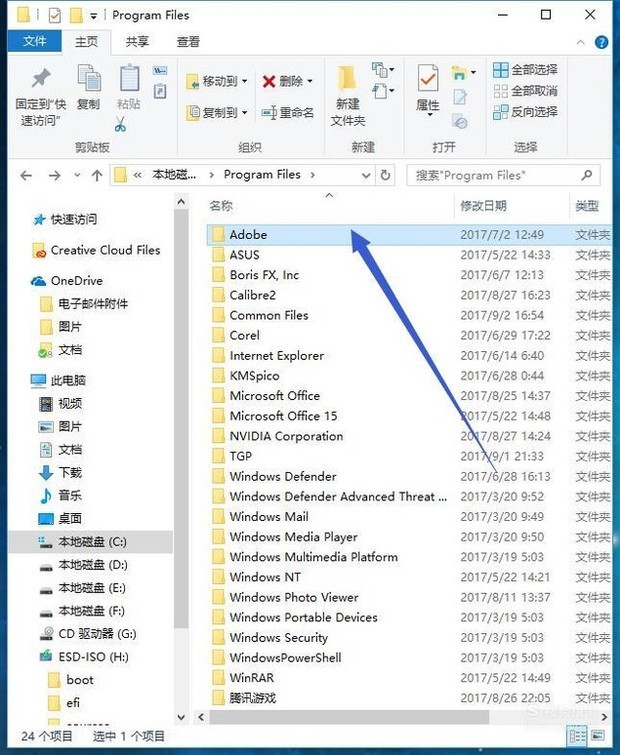Image resolution: width=620 pixels, height=755 pixels.
Task: Click 本地磁... in address breadcrumb
Action: click(x=174, y=175)
